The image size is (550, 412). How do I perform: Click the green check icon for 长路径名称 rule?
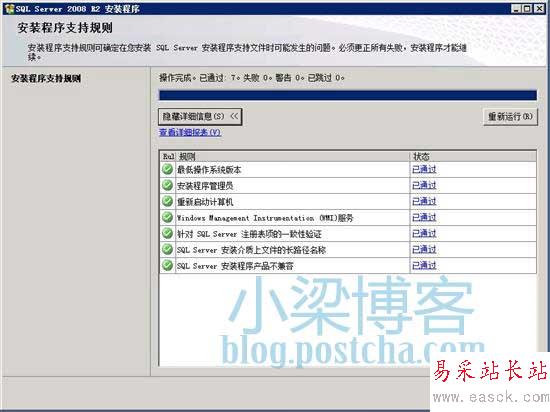[x=167, y=250]
